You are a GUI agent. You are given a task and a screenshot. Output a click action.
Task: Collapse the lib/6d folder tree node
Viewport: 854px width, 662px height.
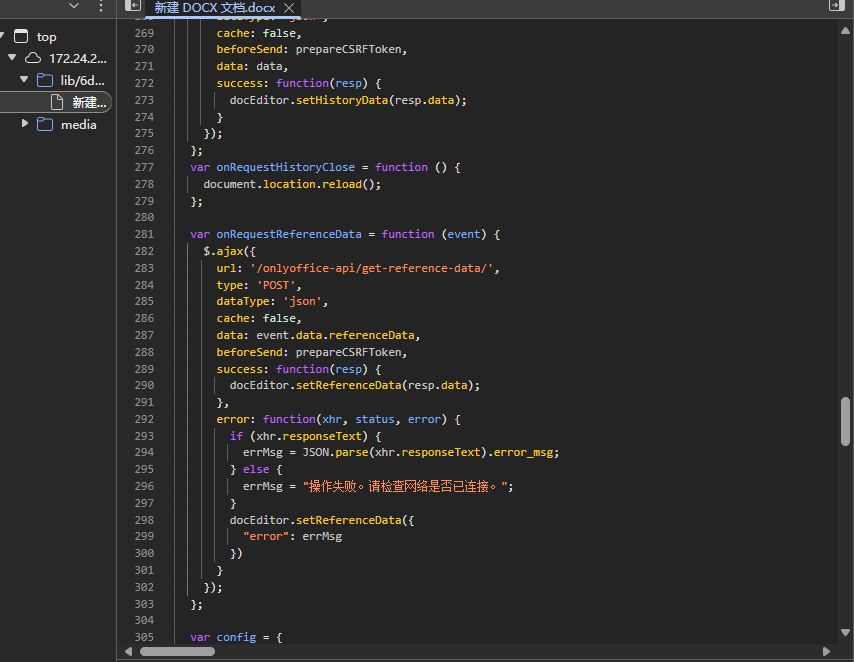coord(25,80)
